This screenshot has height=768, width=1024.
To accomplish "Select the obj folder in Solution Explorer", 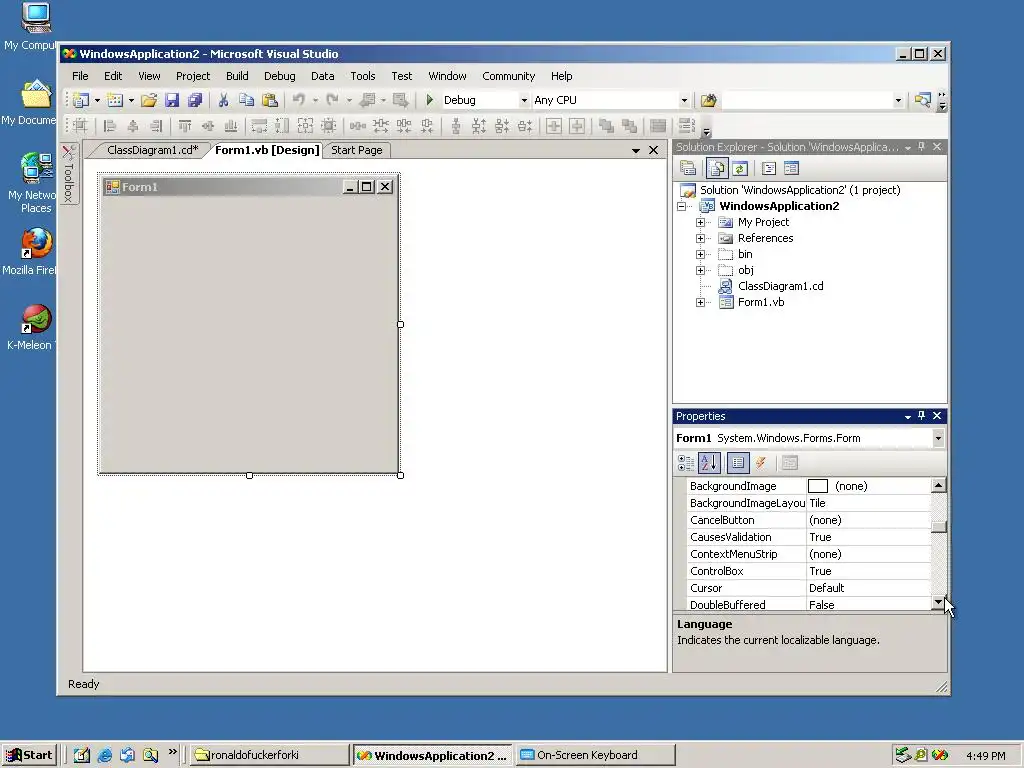I will [746, 270].
